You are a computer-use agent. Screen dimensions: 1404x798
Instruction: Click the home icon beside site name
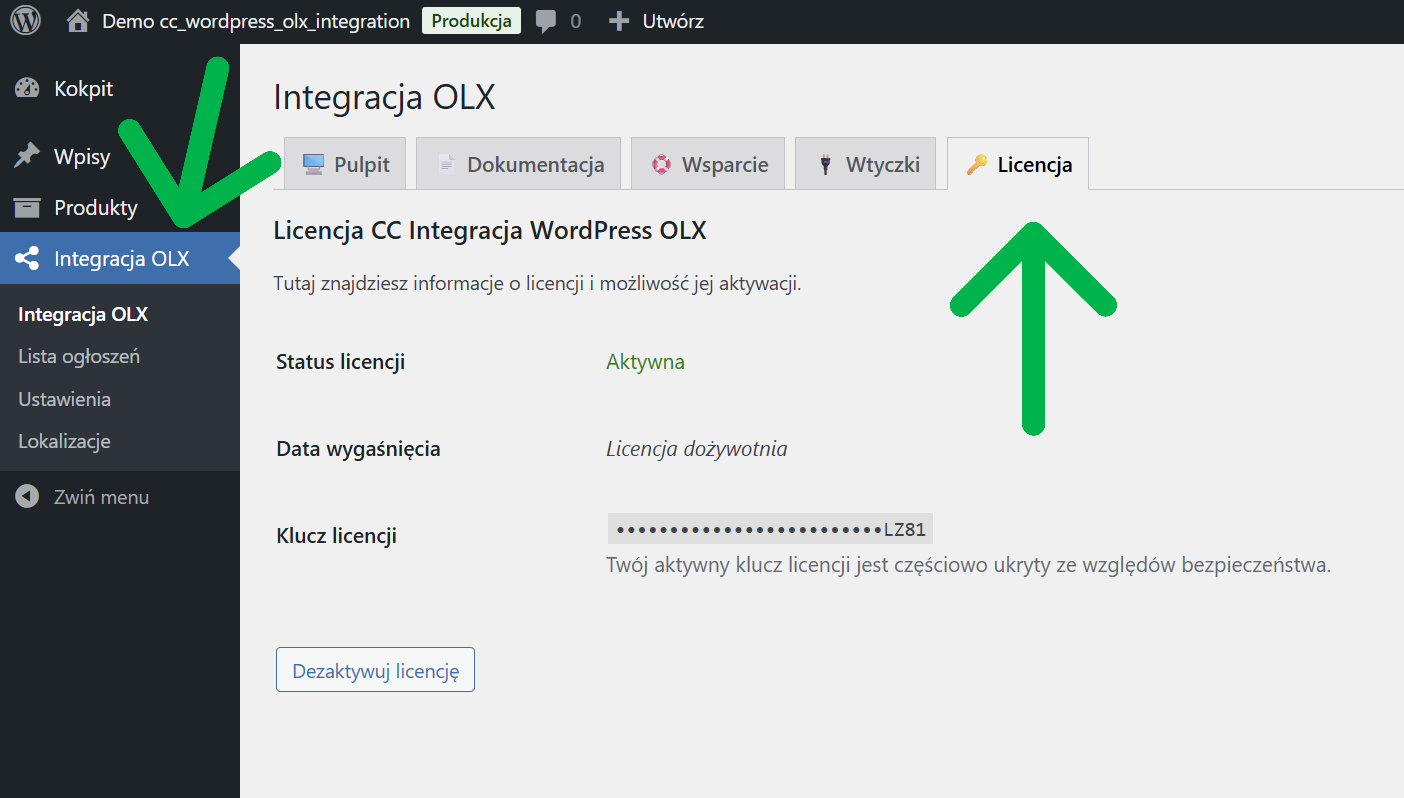point(78,21)
